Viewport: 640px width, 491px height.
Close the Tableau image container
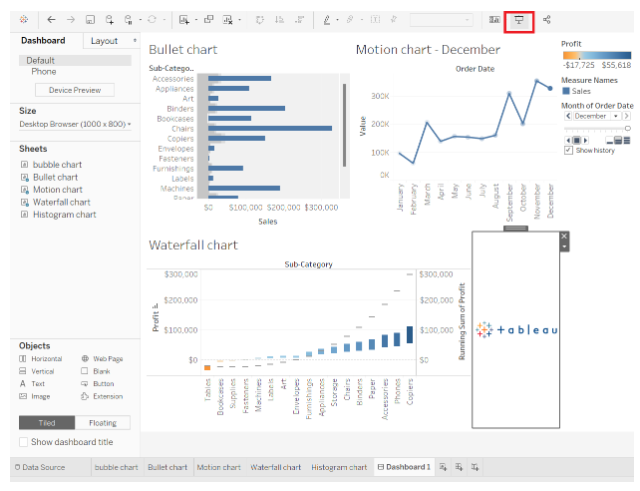[x=564, y=237]
